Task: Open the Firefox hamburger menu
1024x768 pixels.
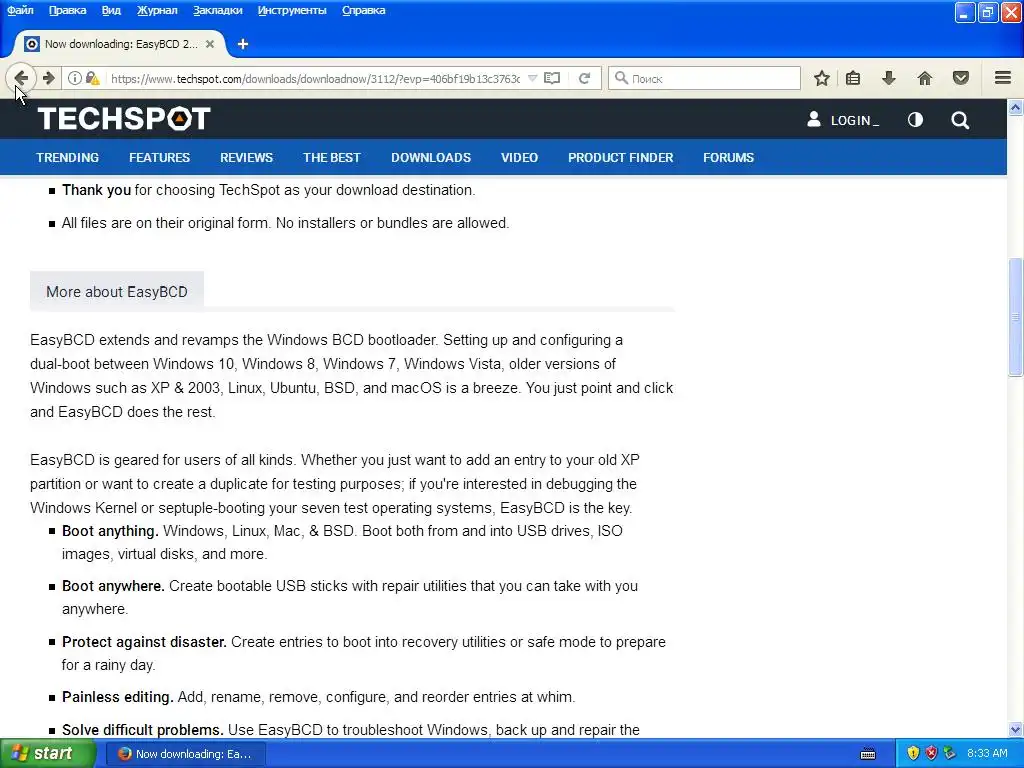Action: (1003, 78)
